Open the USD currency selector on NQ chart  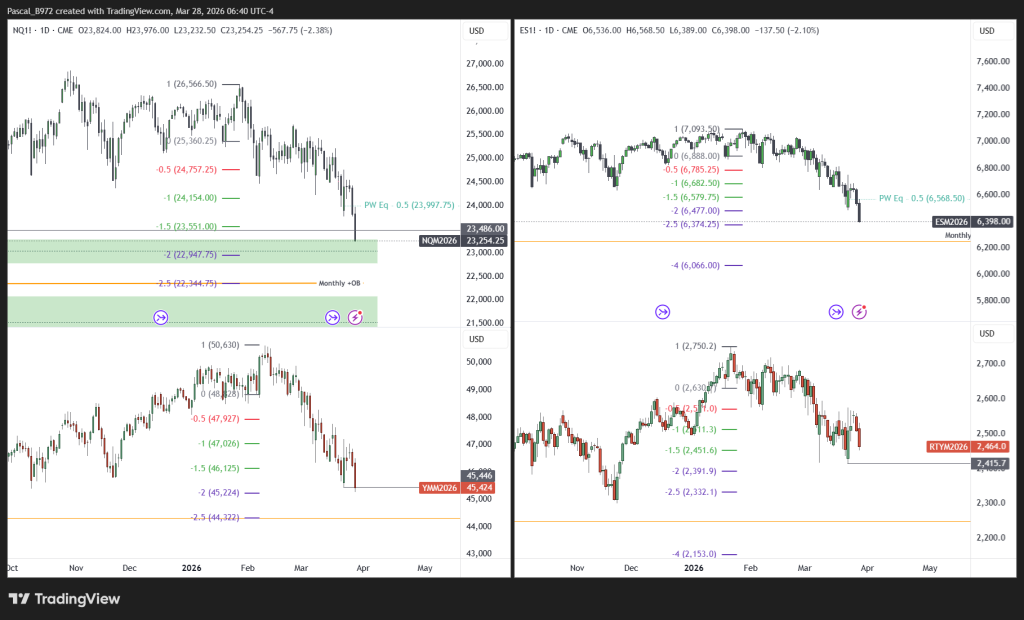(477, 31)
